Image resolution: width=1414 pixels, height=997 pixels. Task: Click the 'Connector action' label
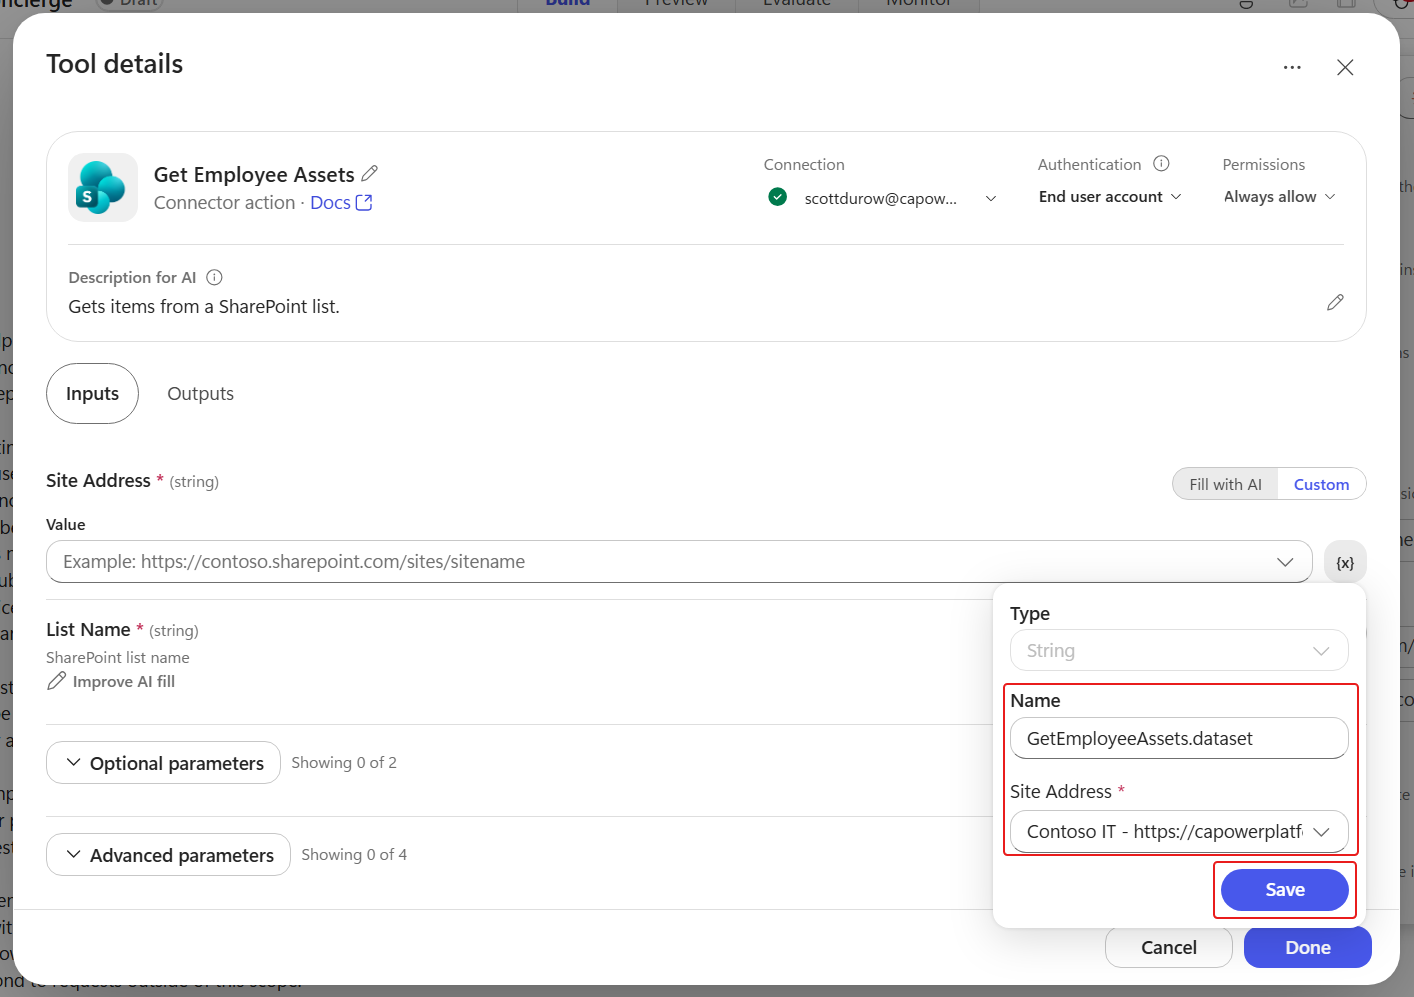tap(224, 202)
